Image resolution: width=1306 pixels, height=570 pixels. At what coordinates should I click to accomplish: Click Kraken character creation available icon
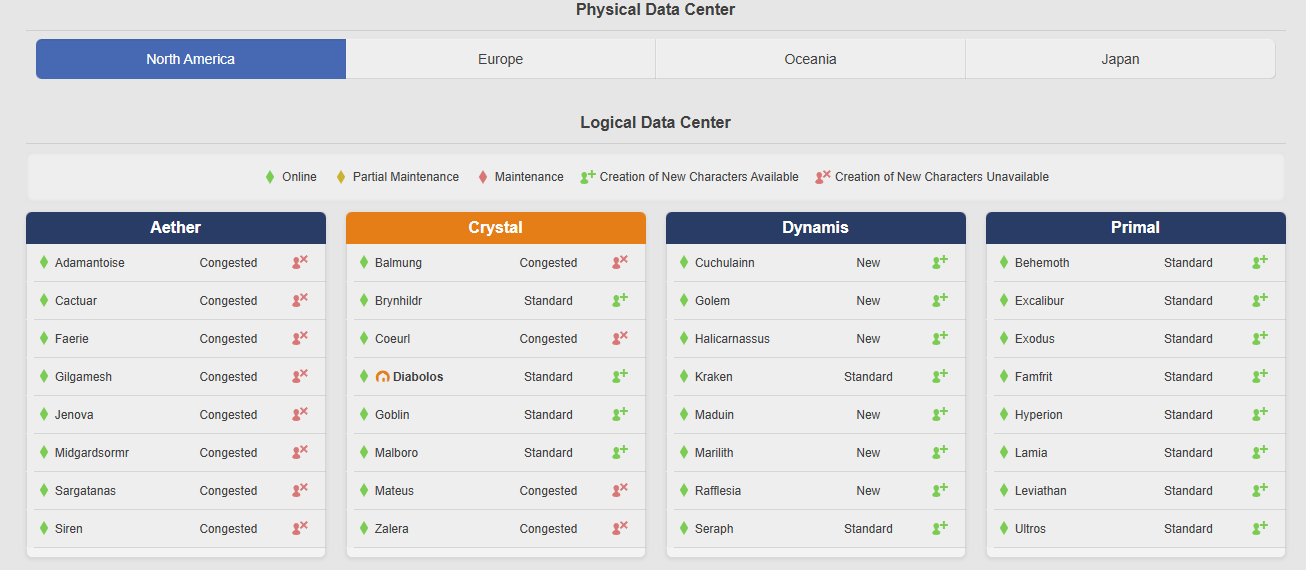[940, 376]
